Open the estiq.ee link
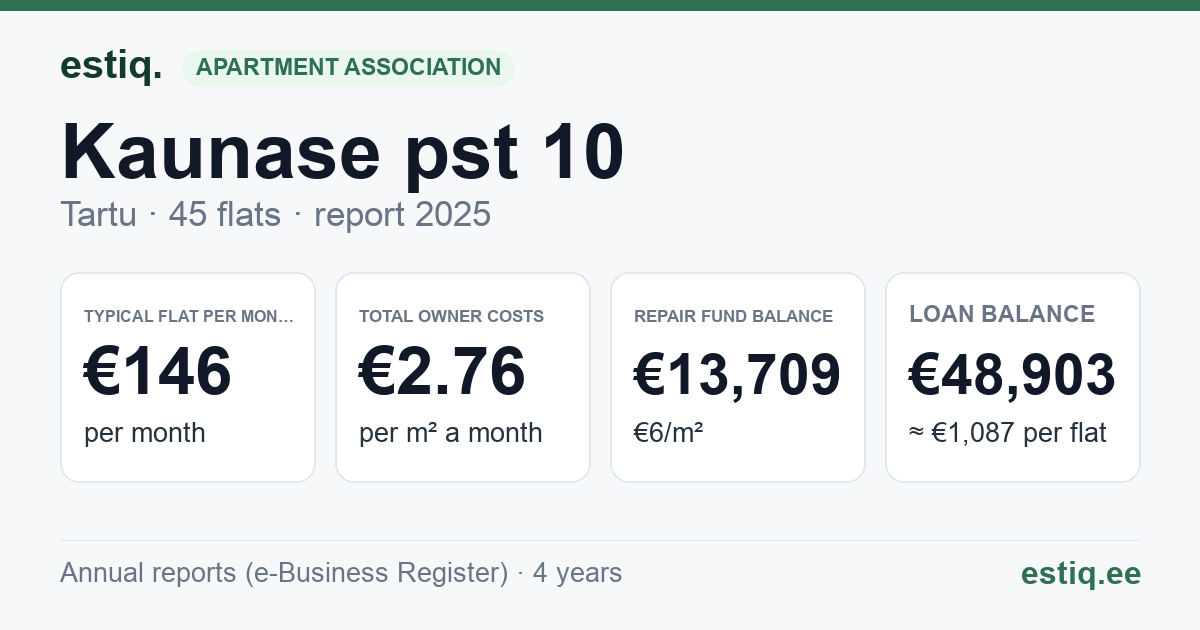 [x=1080, y=573]
